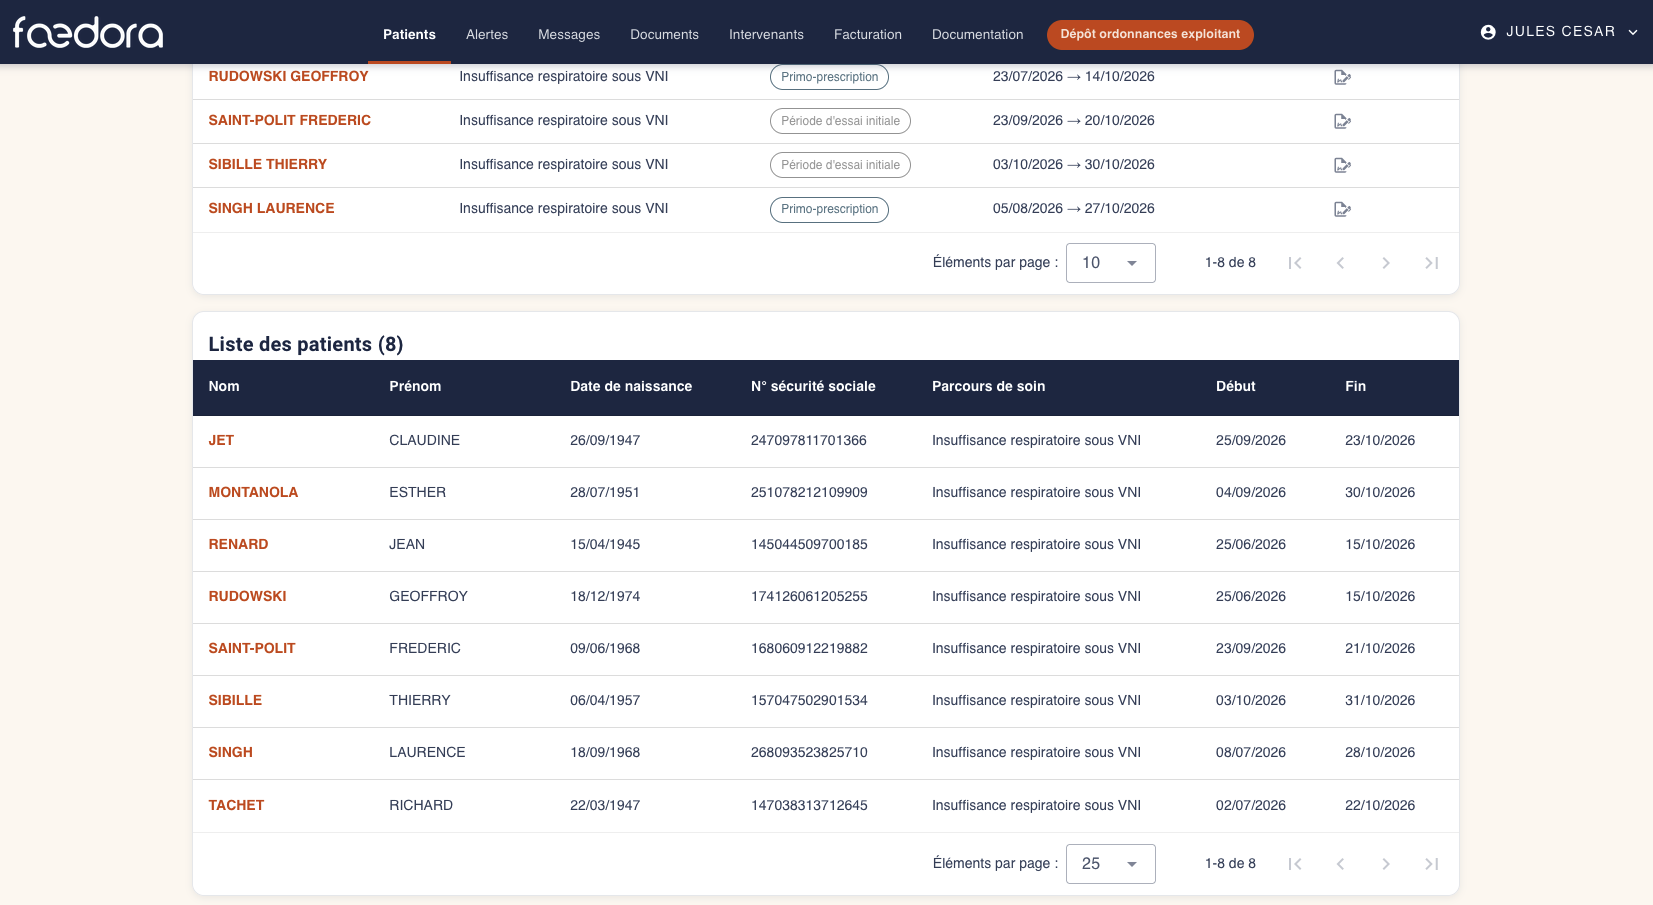This screenshot has width=1653, height=905.
Task: Click birth date 18/12/1974
Action: click(x=605, y=596)
